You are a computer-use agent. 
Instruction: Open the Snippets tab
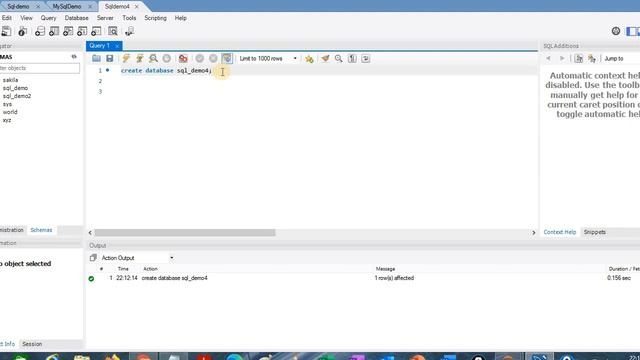tap(595, 232)
